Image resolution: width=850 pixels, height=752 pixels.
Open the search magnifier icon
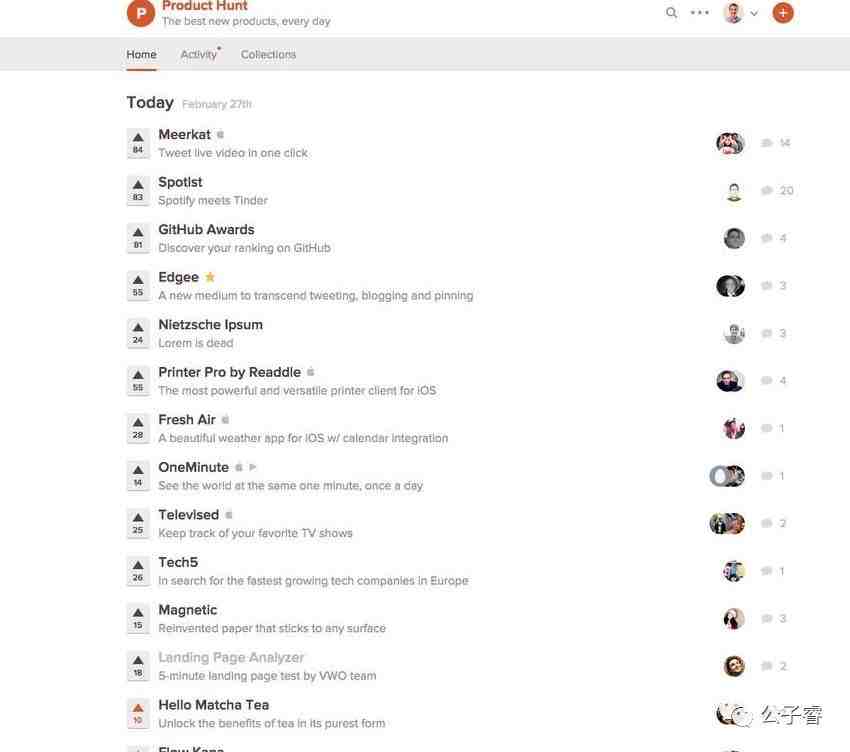tap(671, 12)
